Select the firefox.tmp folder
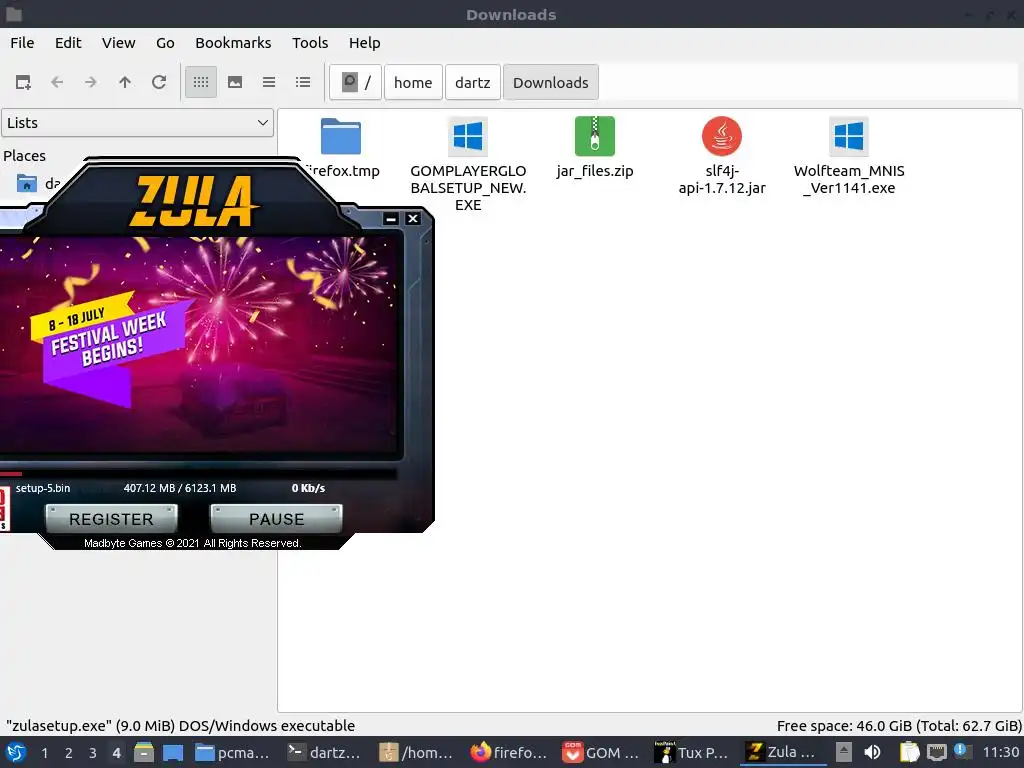Viewport: 1024px width, 768px height. coord(342,148)
